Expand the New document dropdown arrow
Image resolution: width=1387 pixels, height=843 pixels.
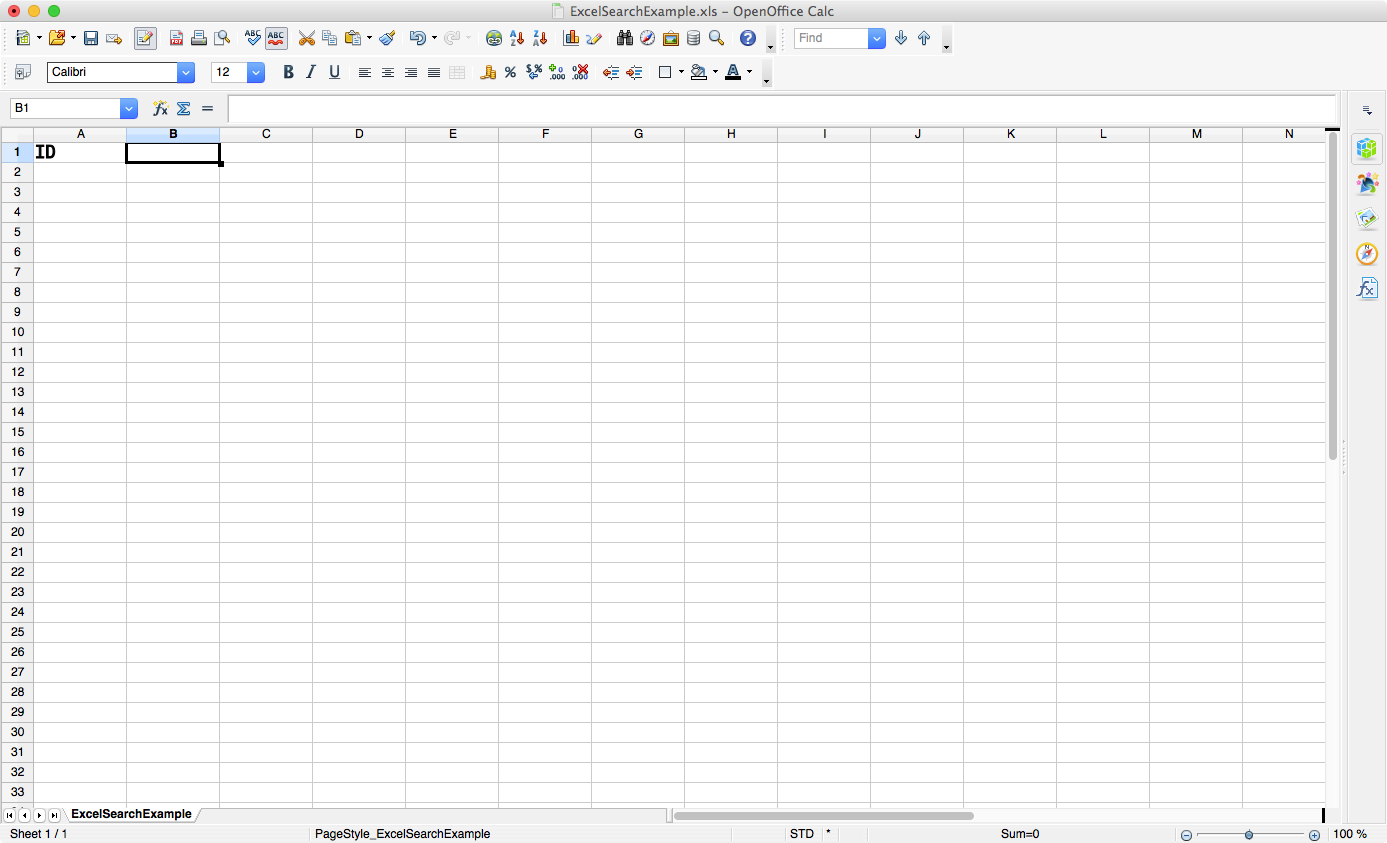[39, 38]
